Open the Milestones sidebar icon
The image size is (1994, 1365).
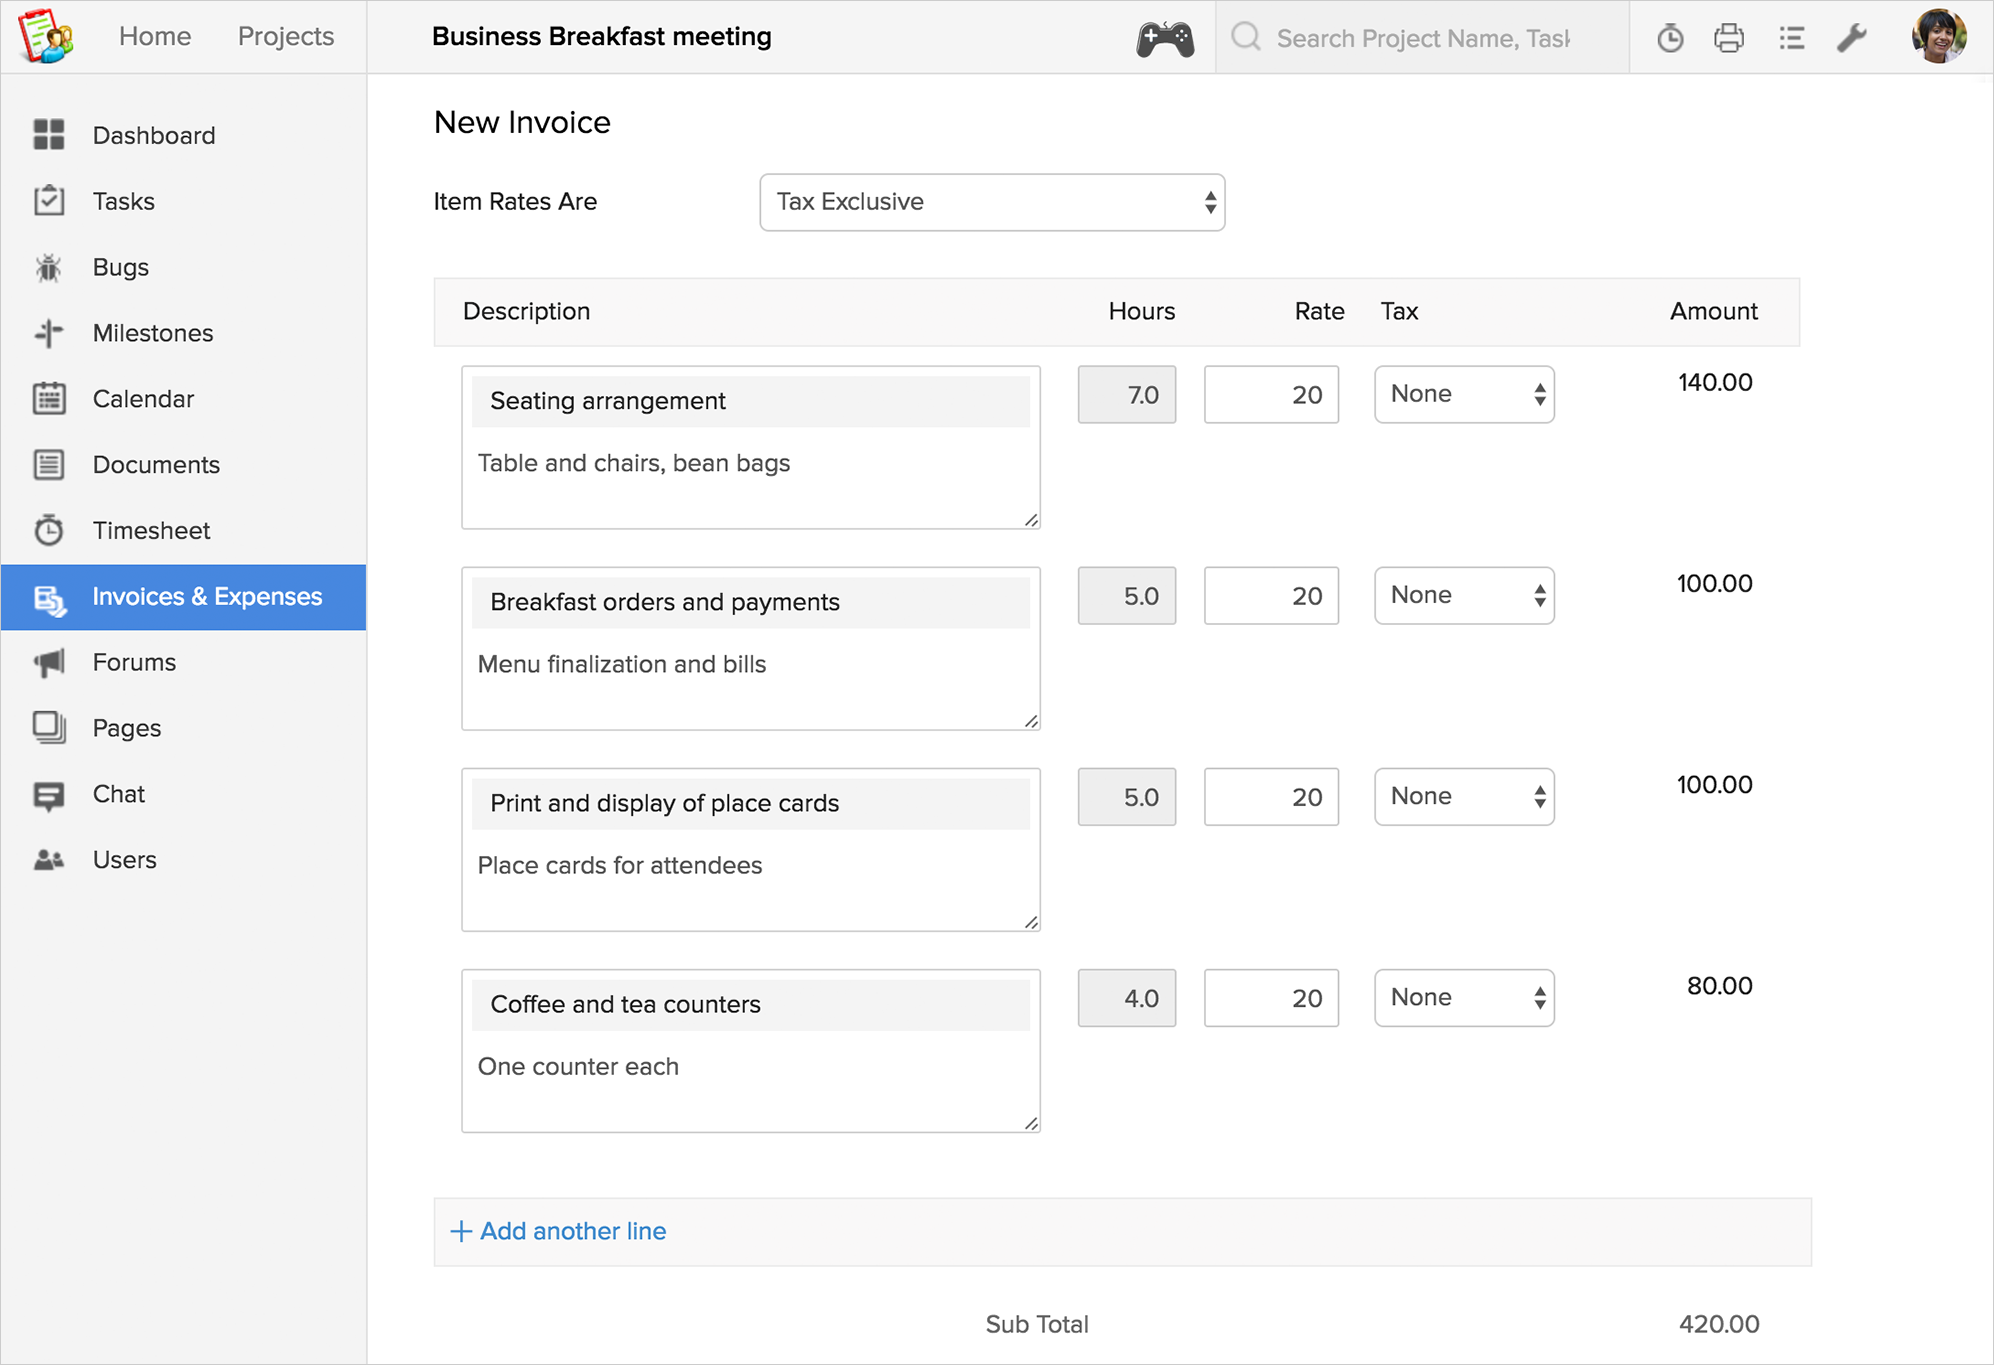pos(48,333)
